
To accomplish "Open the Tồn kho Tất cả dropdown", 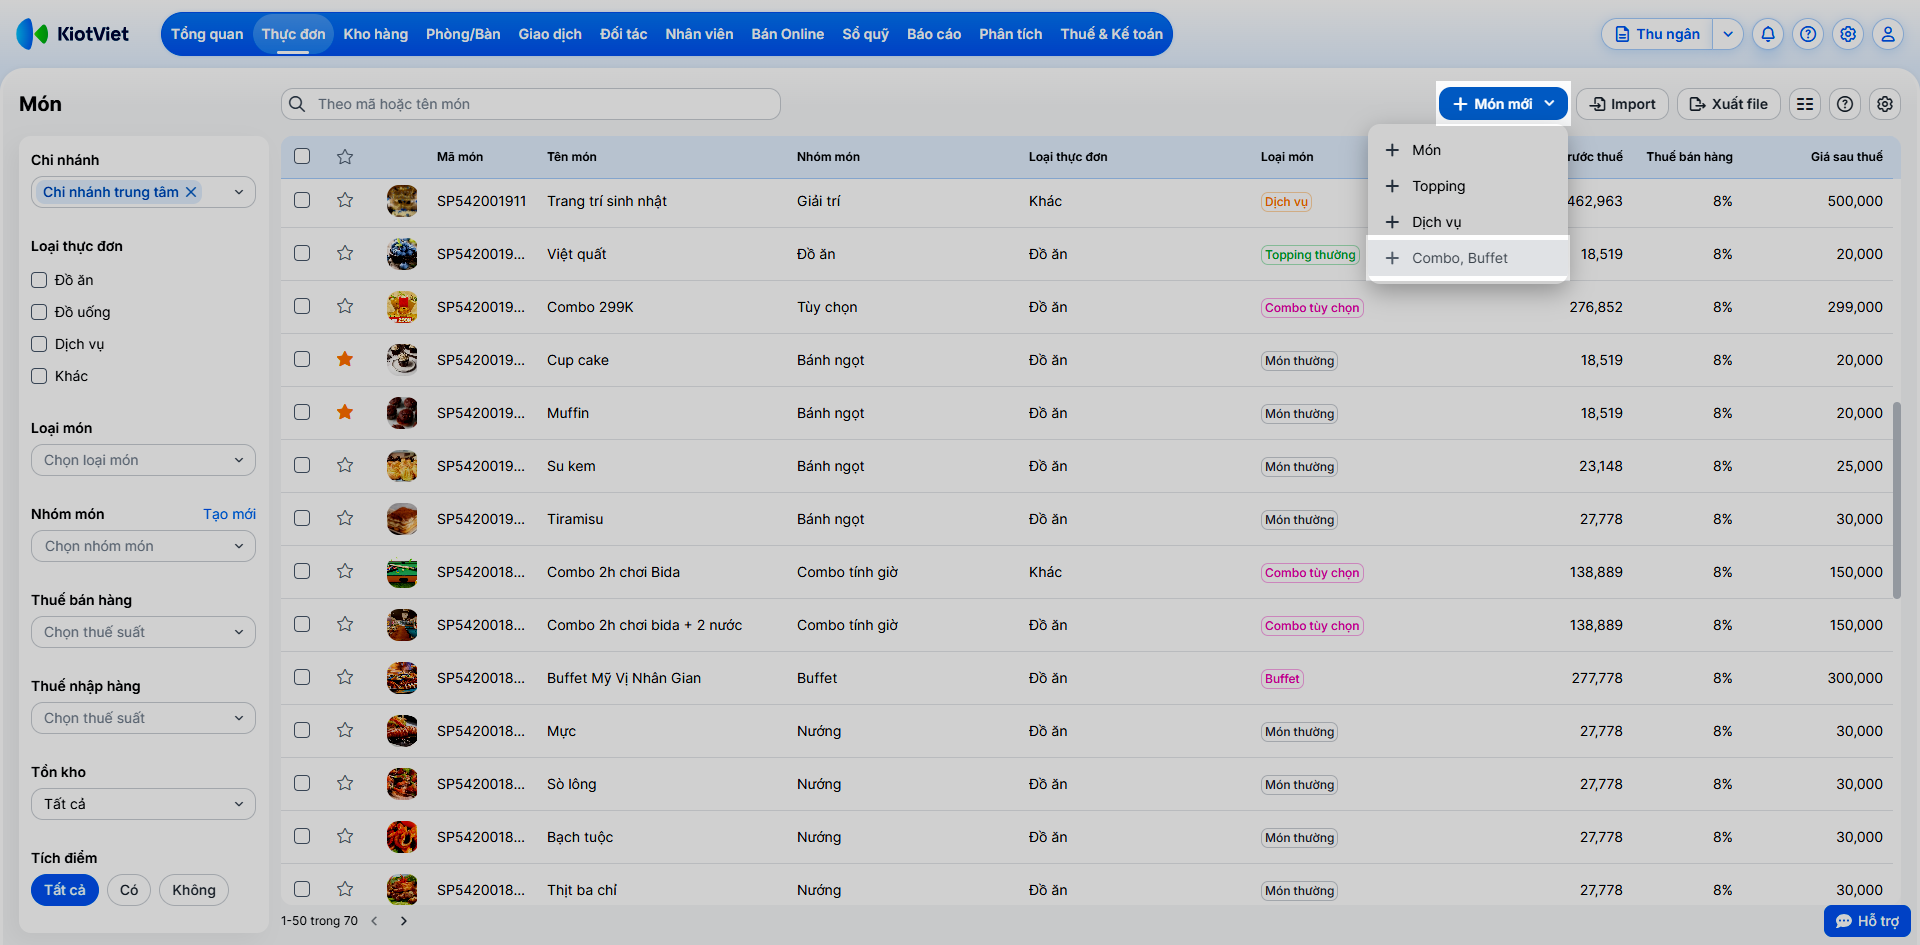I will (143, 804).
